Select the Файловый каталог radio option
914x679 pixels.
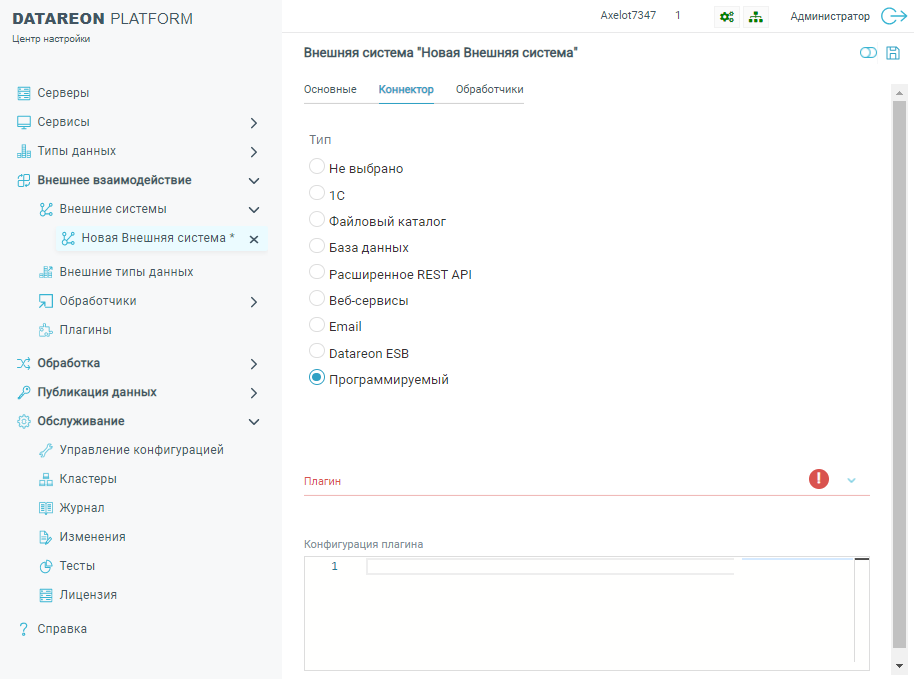[x=317, y=220]
